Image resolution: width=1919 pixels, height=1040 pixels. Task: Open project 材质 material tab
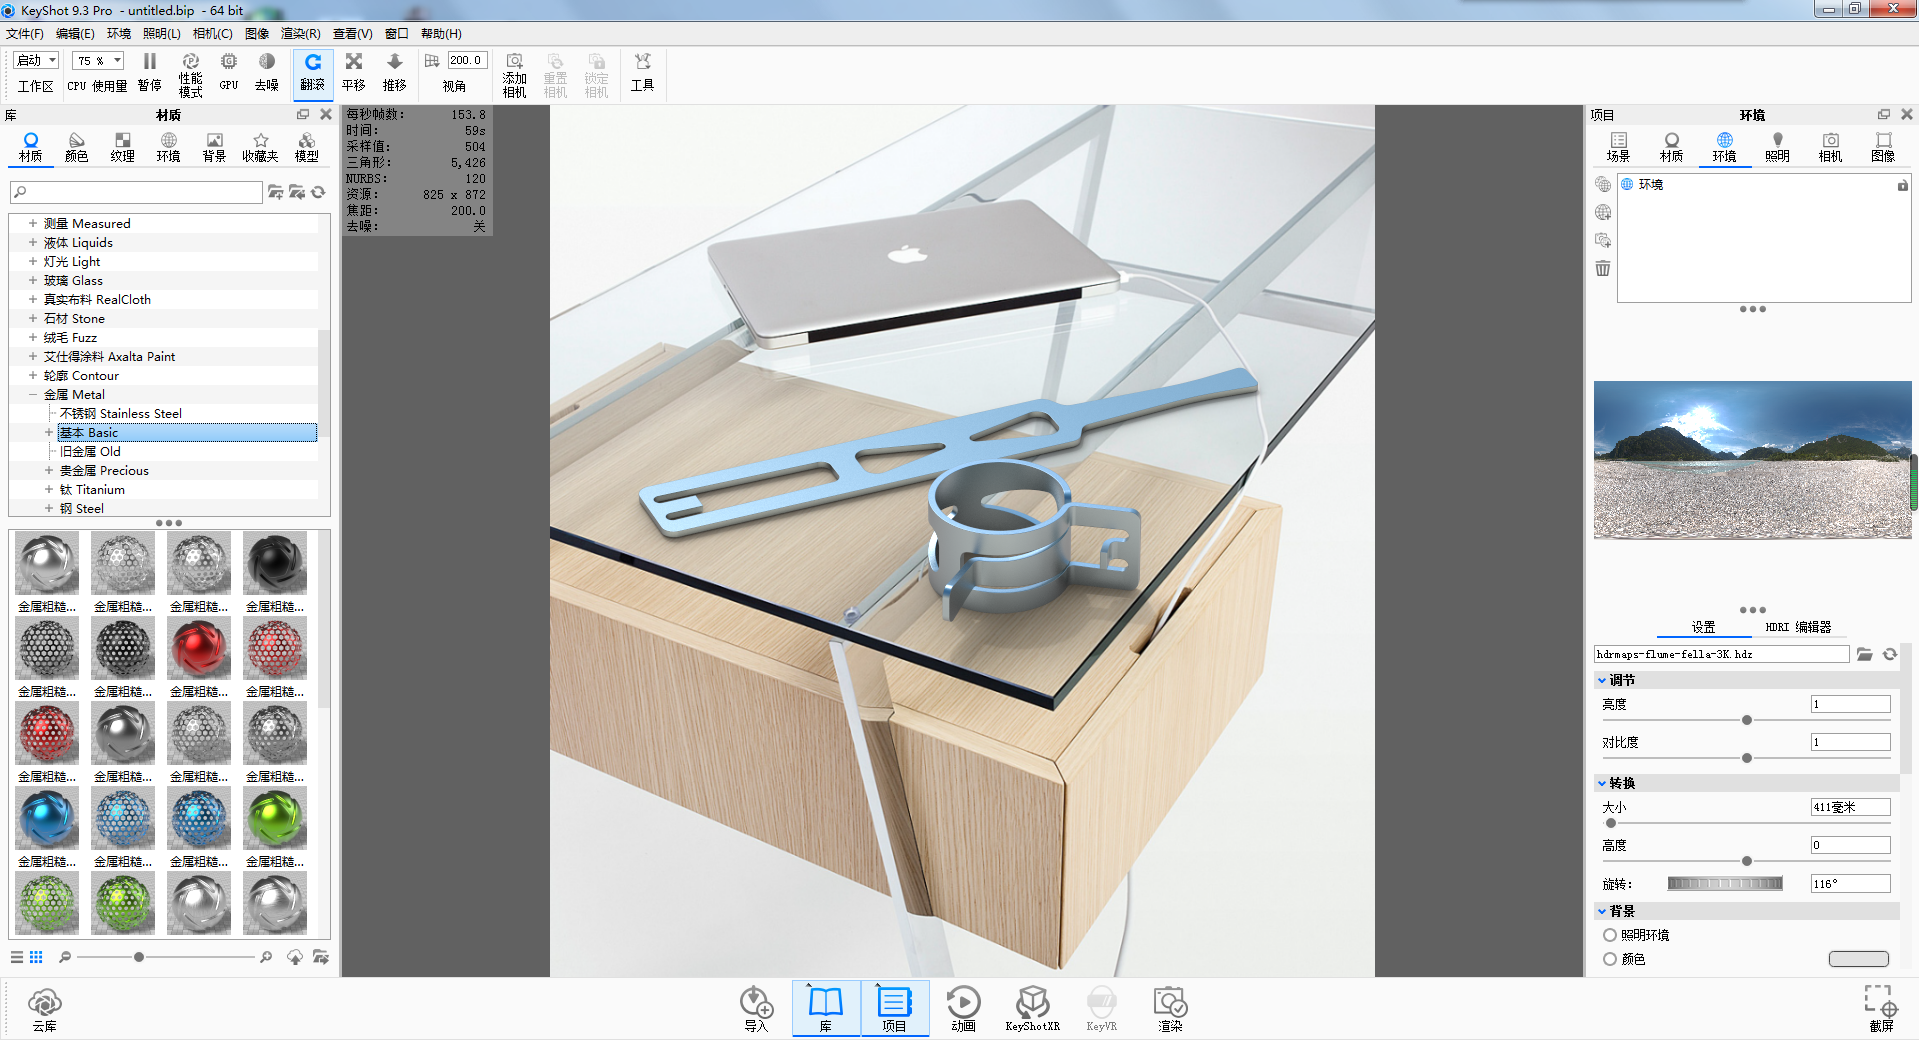click(x=1671, y=147)
